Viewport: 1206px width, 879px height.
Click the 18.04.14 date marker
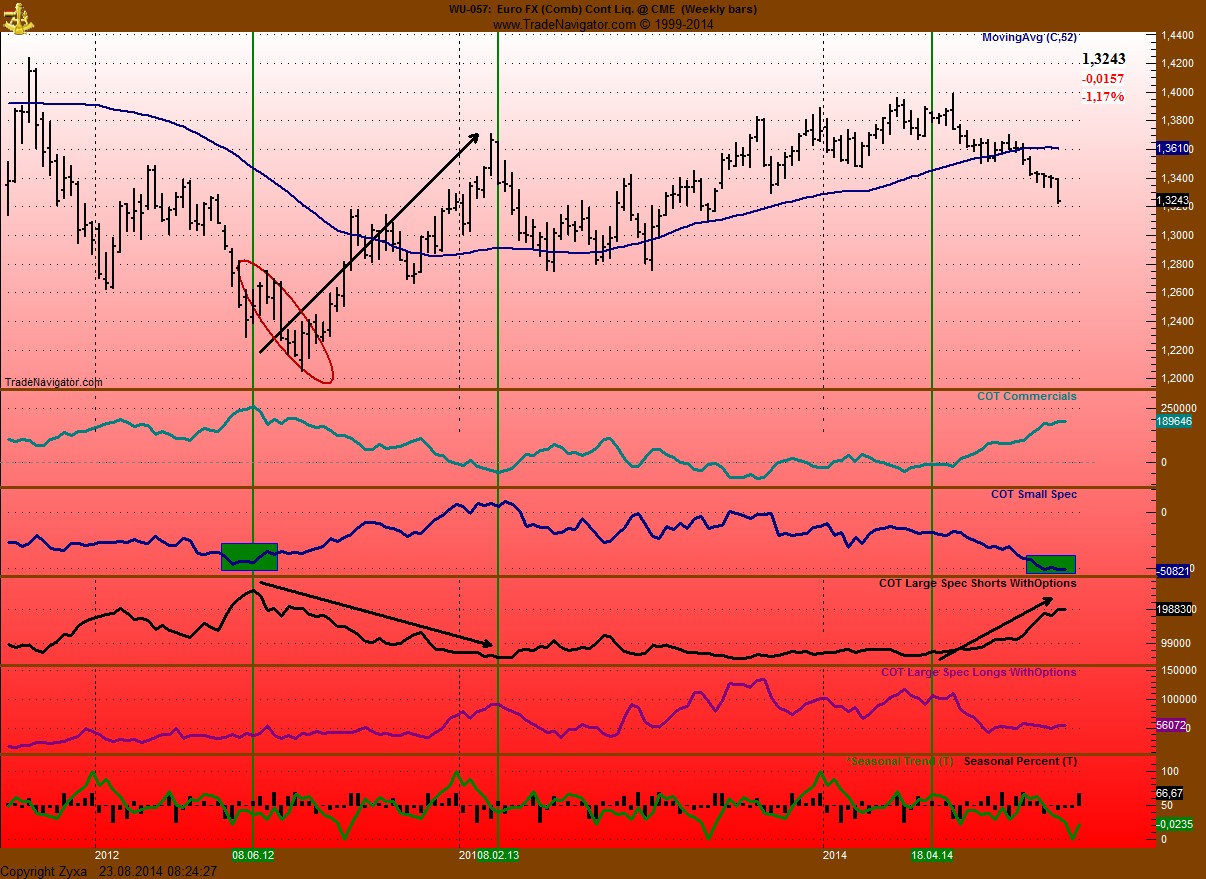931,856
